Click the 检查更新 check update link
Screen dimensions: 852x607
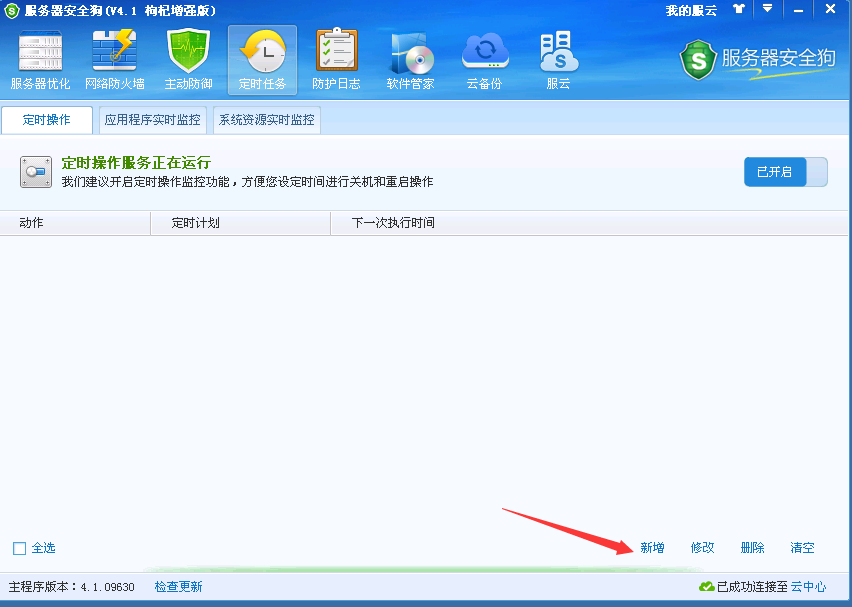pos(178,587)
